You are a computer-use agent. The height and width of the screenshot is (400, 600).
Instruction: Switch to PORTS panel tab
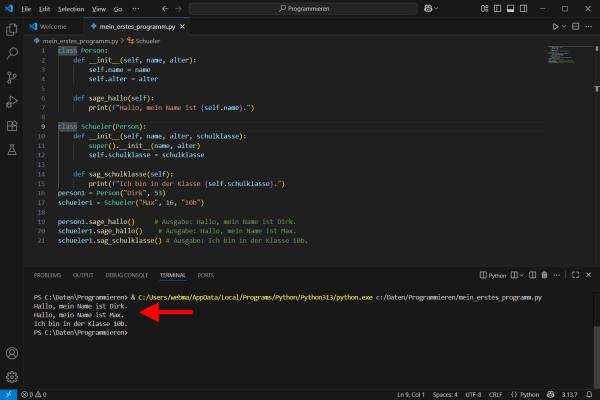(x=206, y=275)
